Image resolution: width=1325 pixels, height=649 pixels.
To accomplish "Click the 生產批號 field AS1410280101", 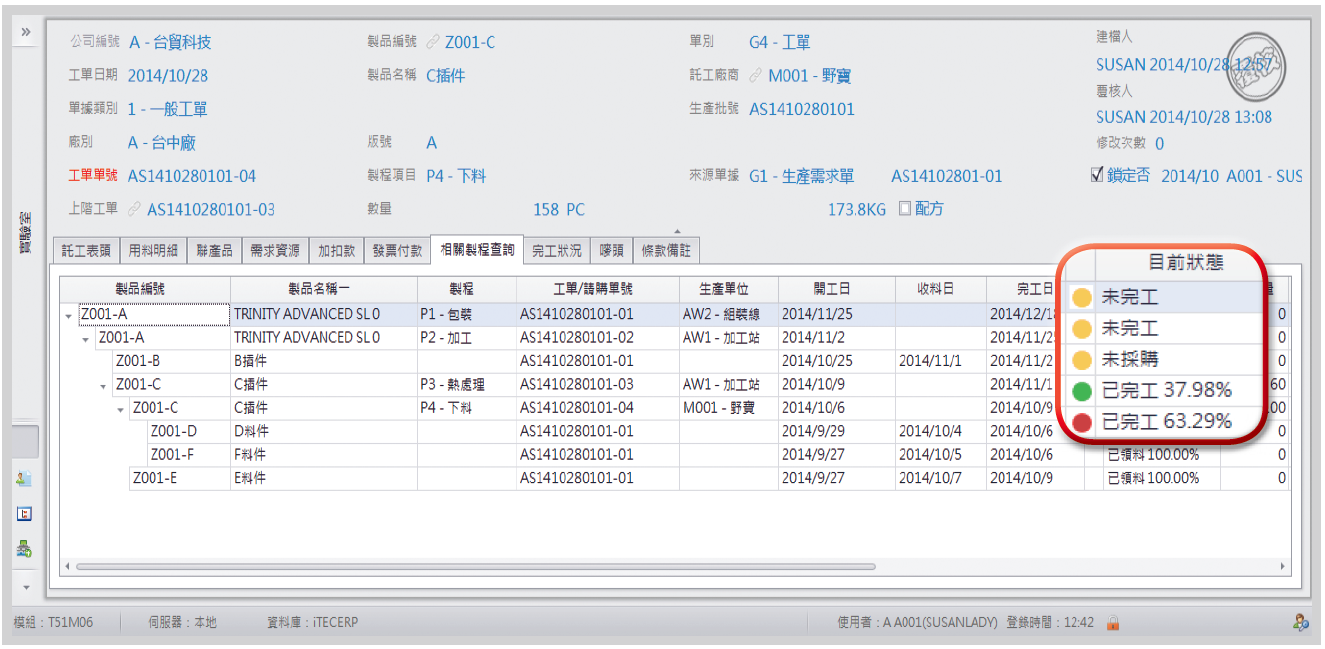I will pyautogui.click(x=802, y=109).
